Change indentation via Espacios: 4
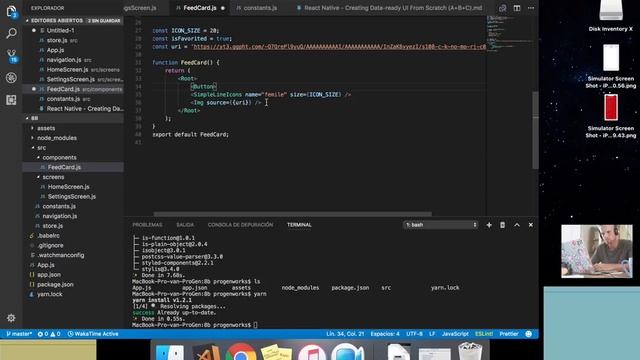 (385, 334)
